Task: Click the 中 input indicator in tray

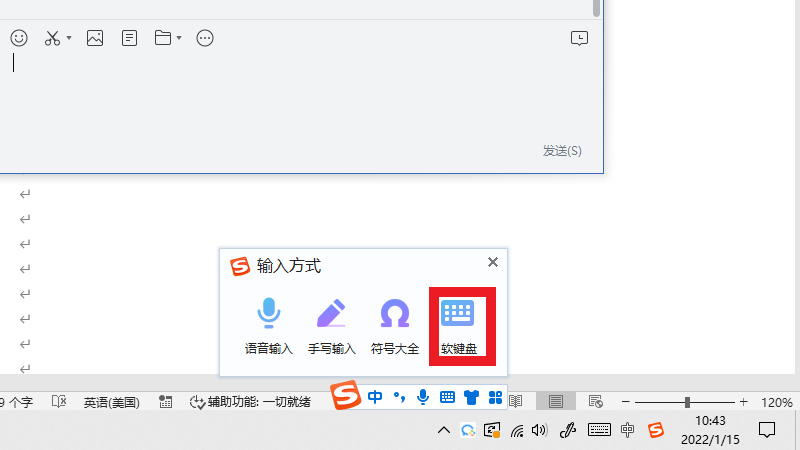Action: [x=628, y=430]
